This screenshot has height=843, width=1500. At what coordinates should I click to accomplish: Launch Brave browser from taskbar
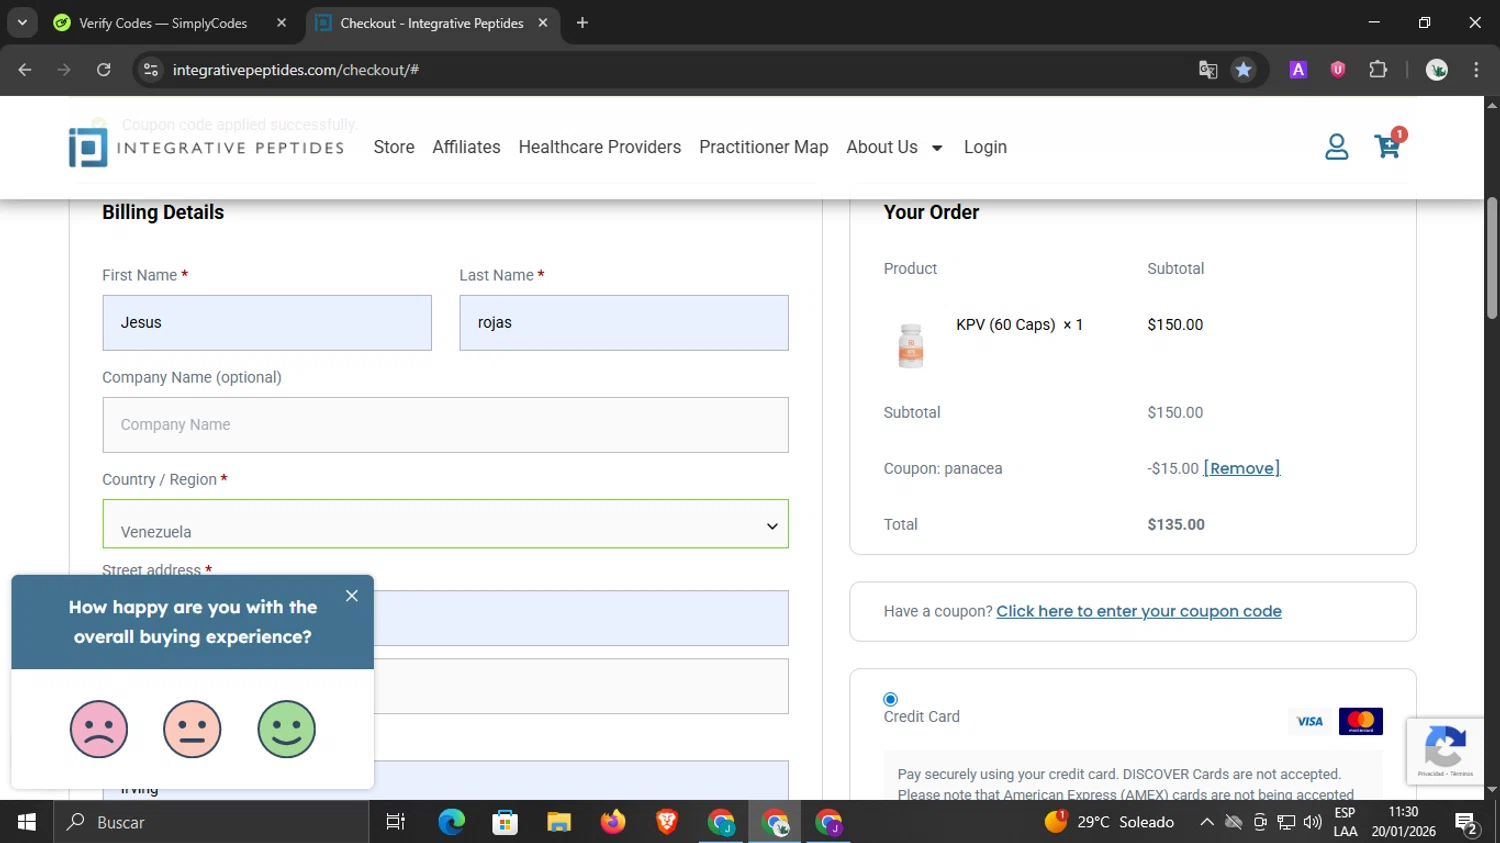[667, 822]
